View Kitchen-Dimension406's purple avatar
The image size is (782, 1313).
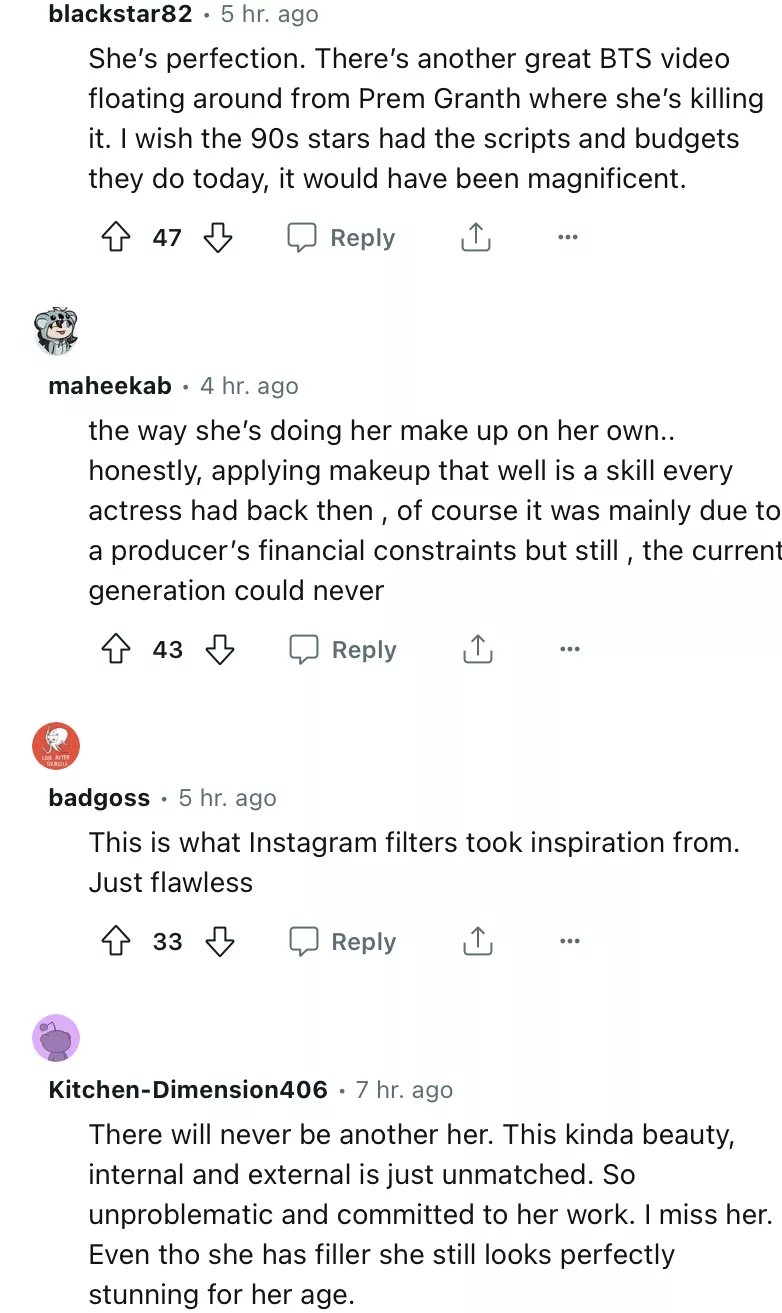pyautogui.click(x=56, y=1038)
